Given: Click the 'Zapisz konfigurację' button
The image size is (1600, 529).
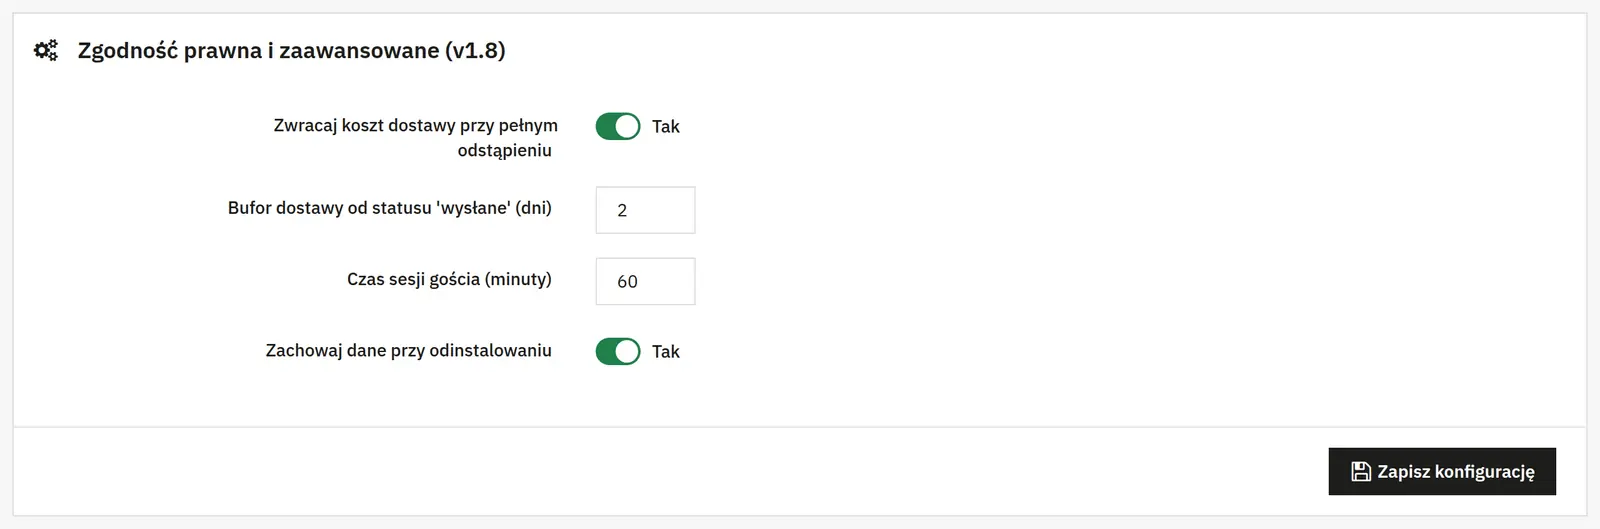Looking at the screenshot, I should point(1442,472).
